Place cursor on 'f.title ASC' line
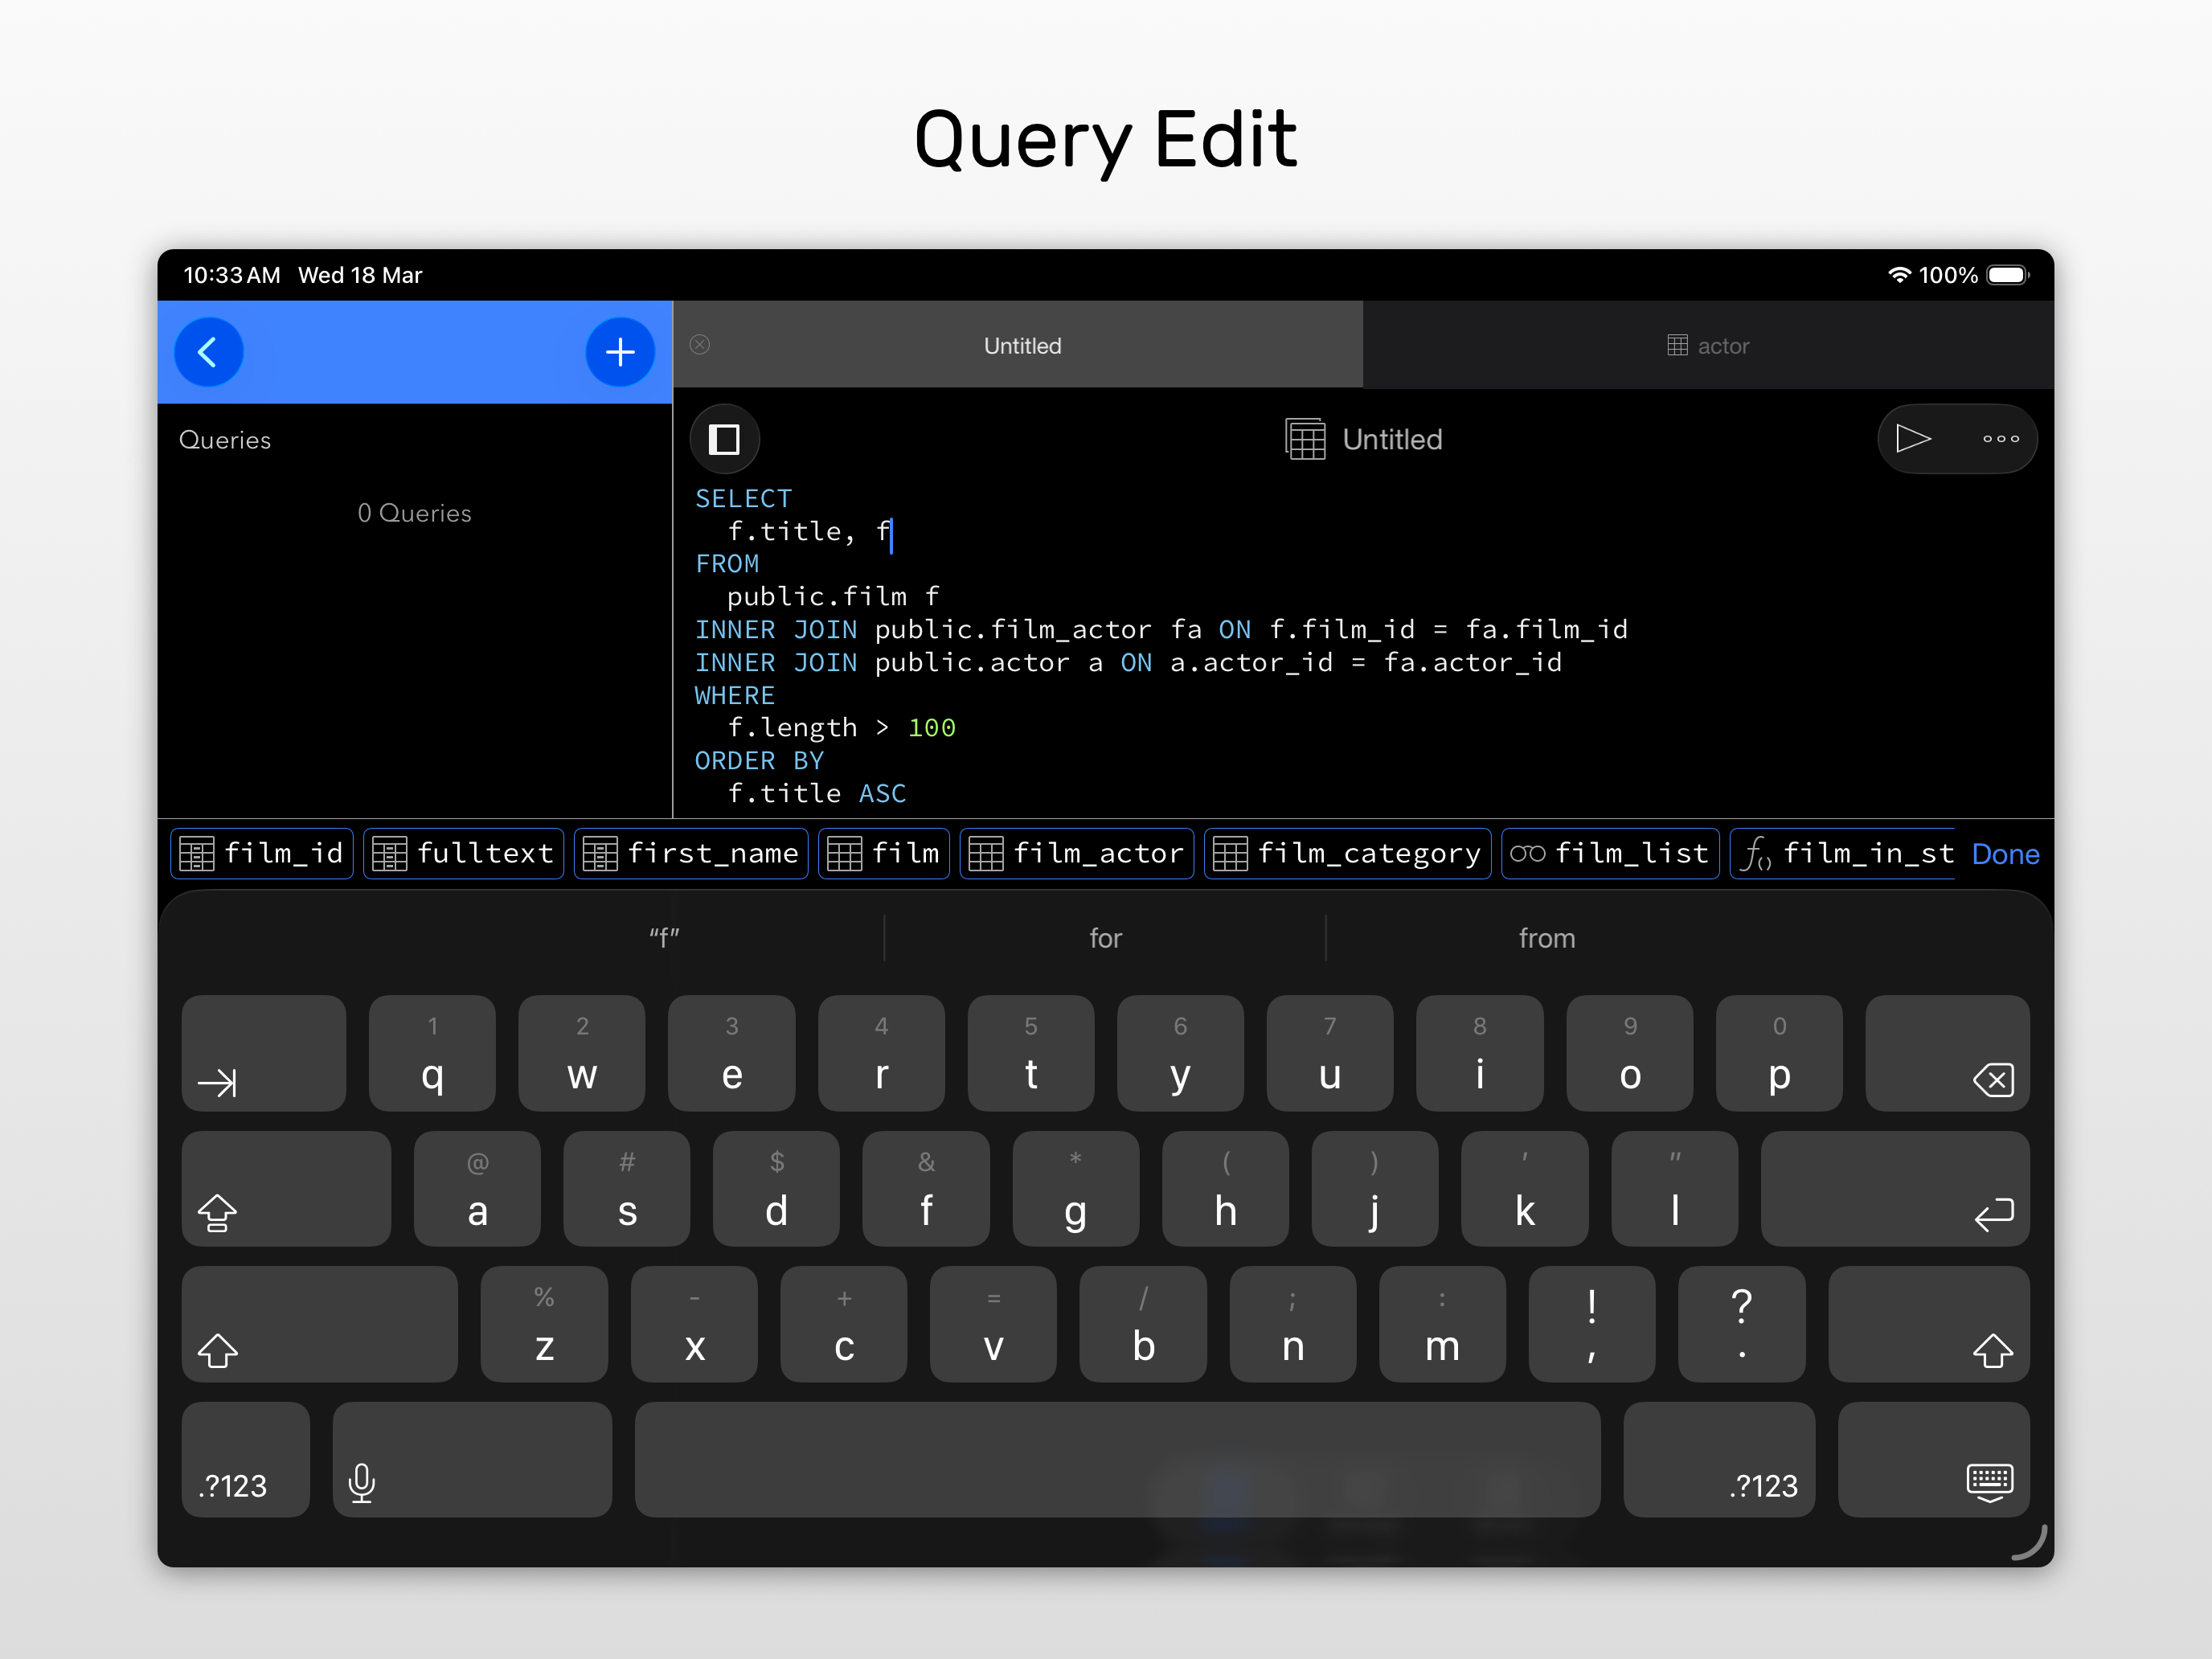Screen dimensions: 2212x1659 click(x=816, y=794)
